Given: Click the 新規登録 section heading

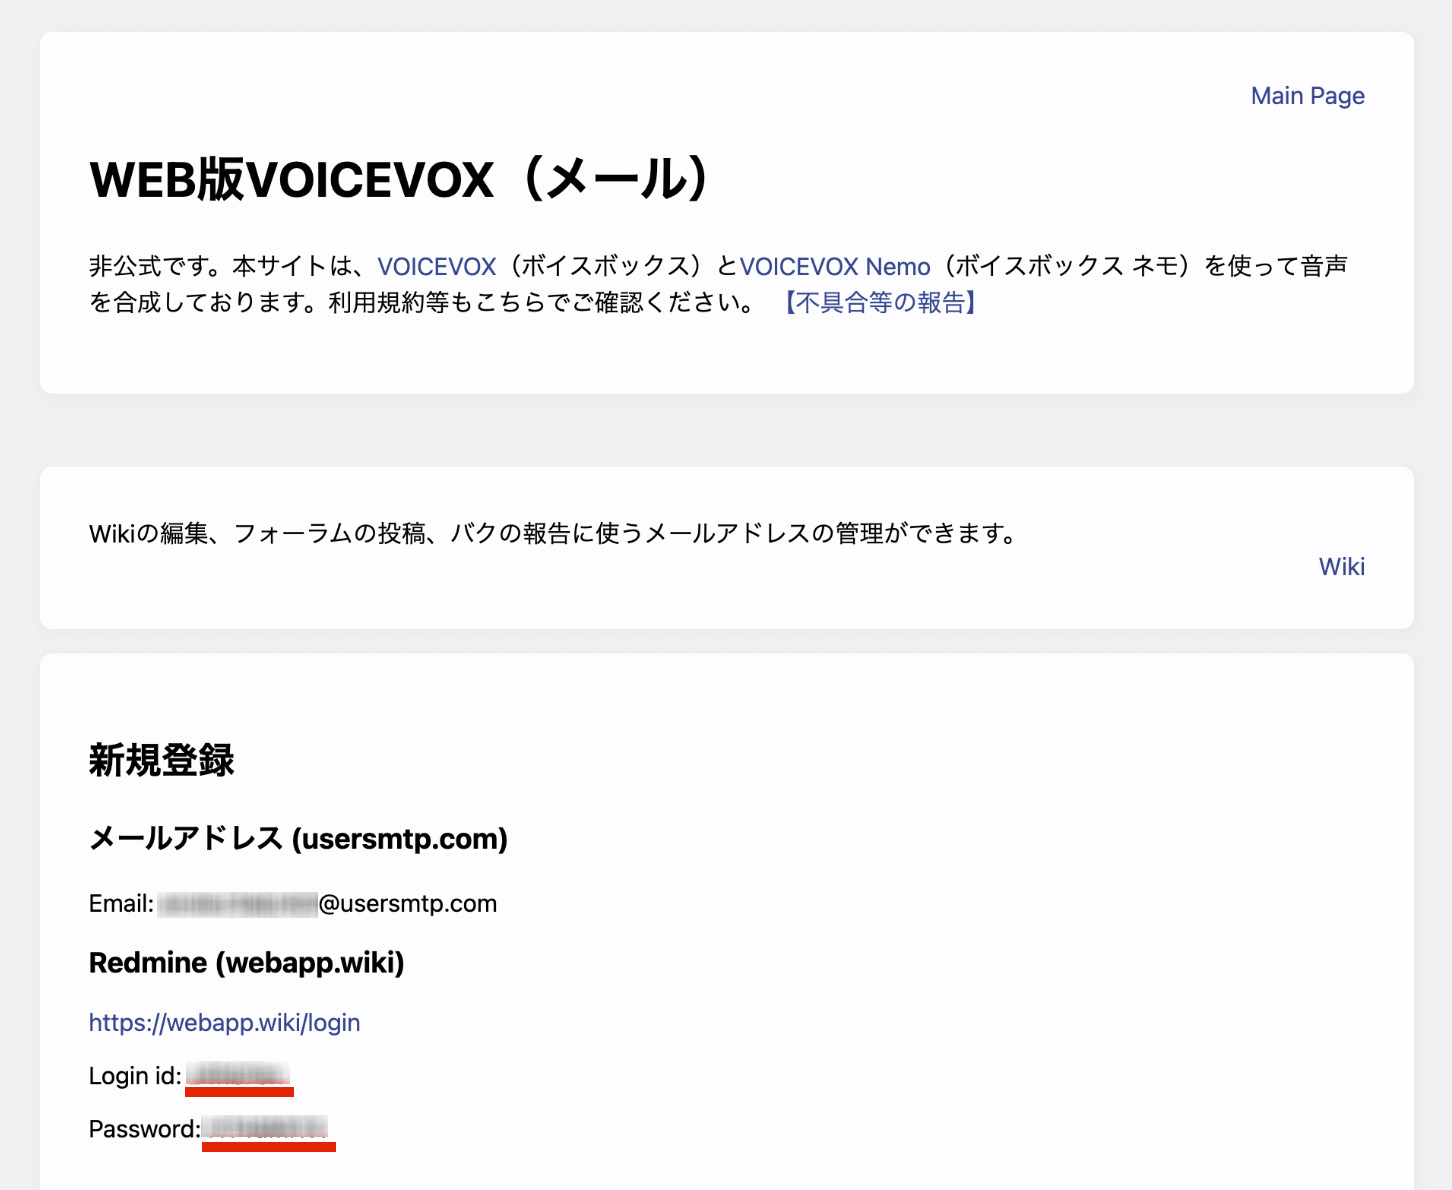Looking at the screenshot, I should coord(161,760).
